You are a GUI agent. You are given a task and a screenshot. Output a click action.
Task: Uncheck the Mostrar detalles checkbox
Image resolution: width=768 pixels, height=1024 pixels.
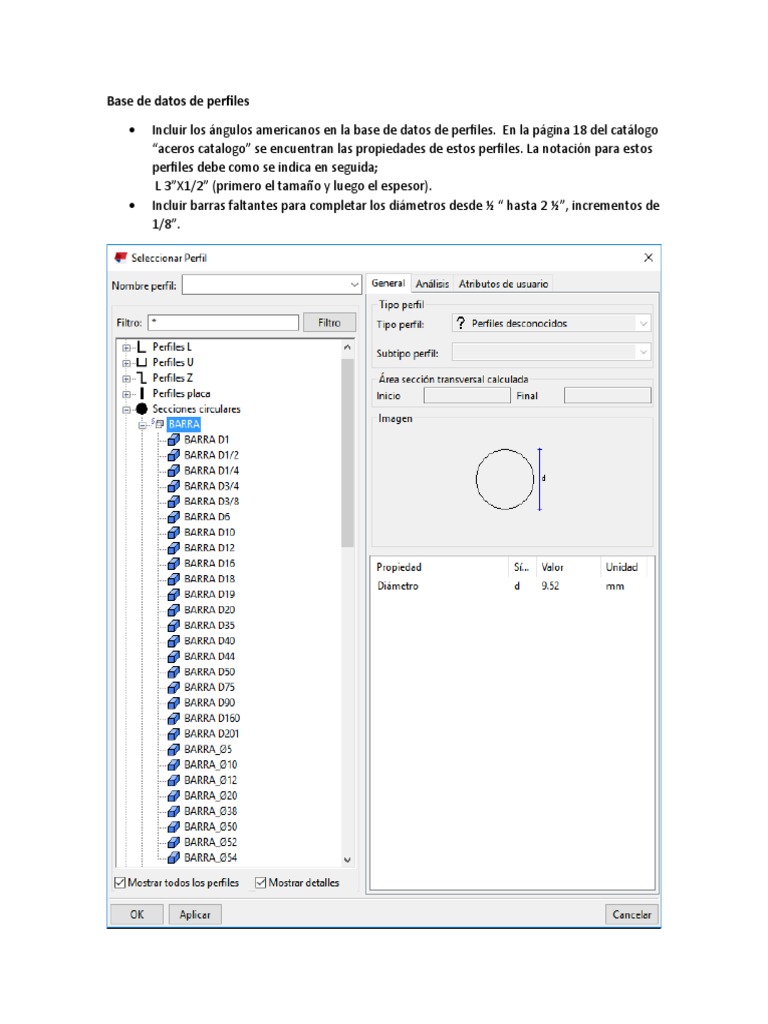click(x=261, y=883)
